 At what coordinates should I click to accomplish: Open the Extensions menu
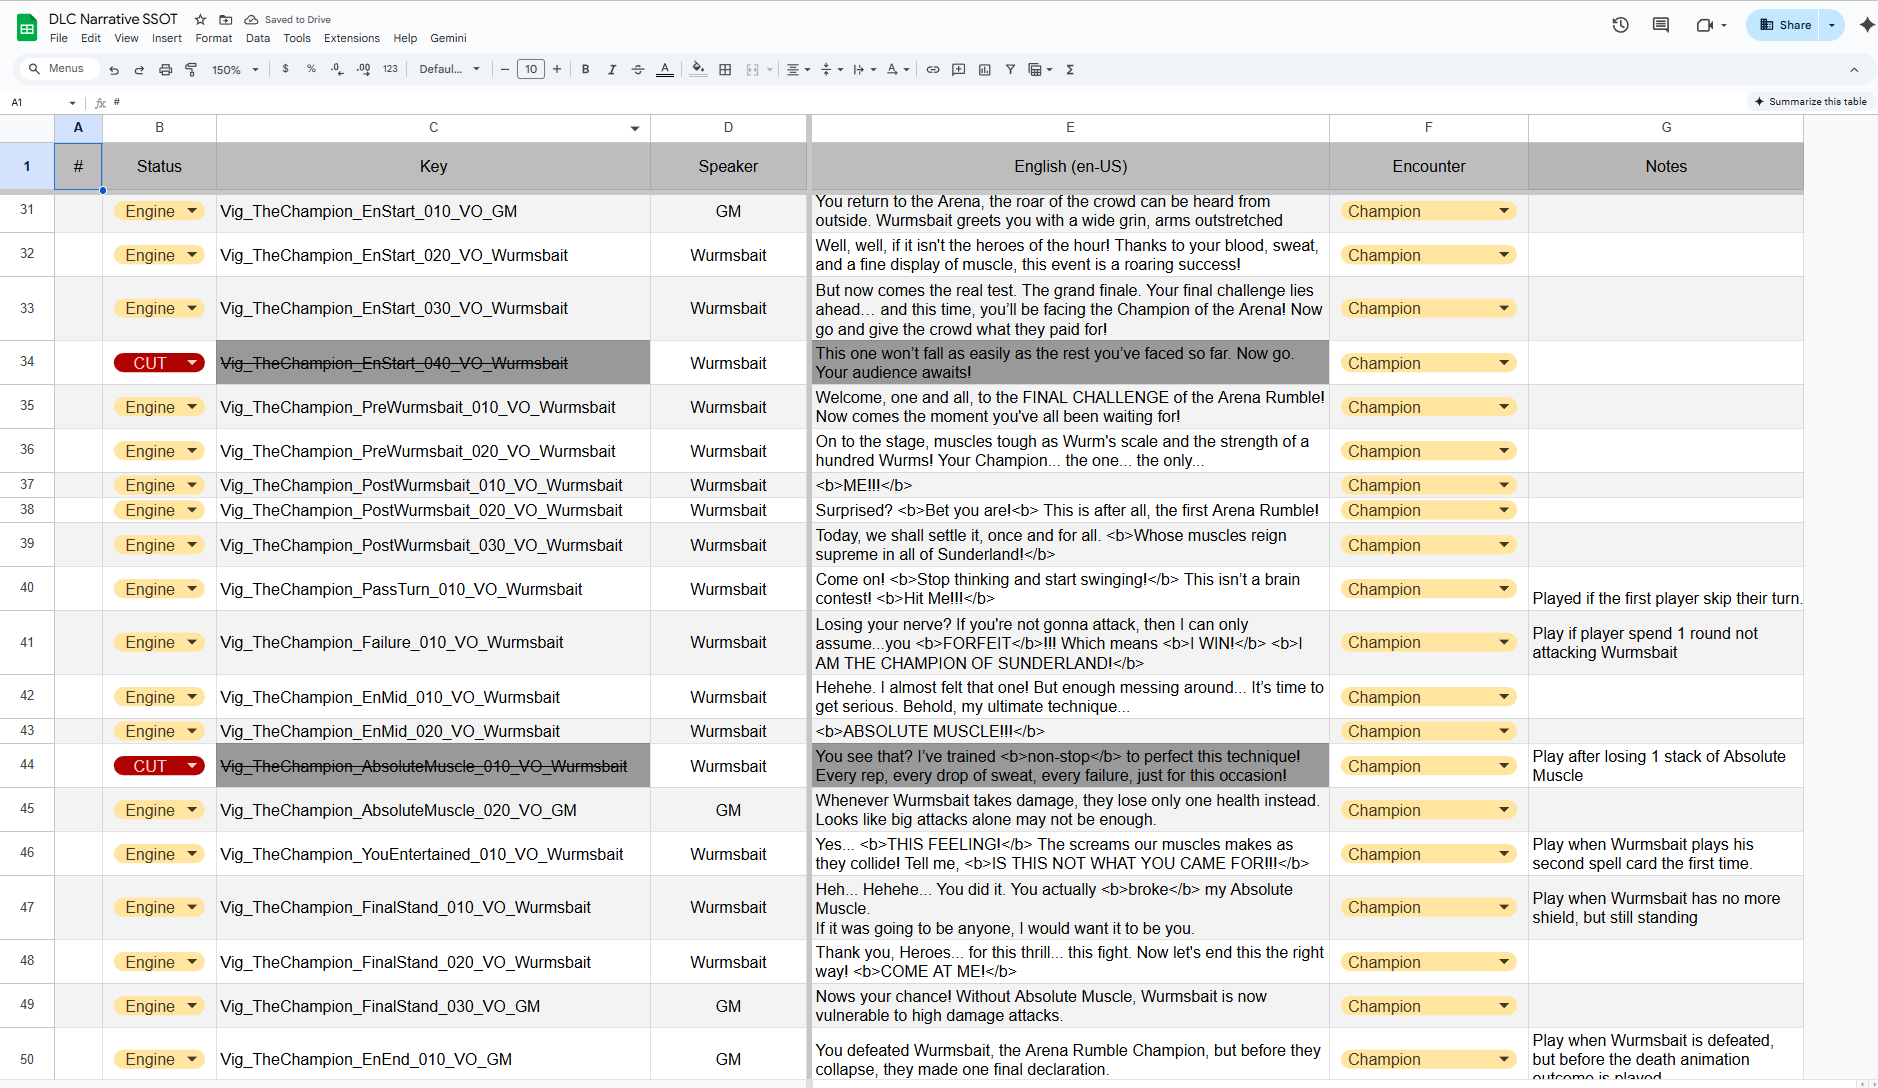tap(352, 38)
